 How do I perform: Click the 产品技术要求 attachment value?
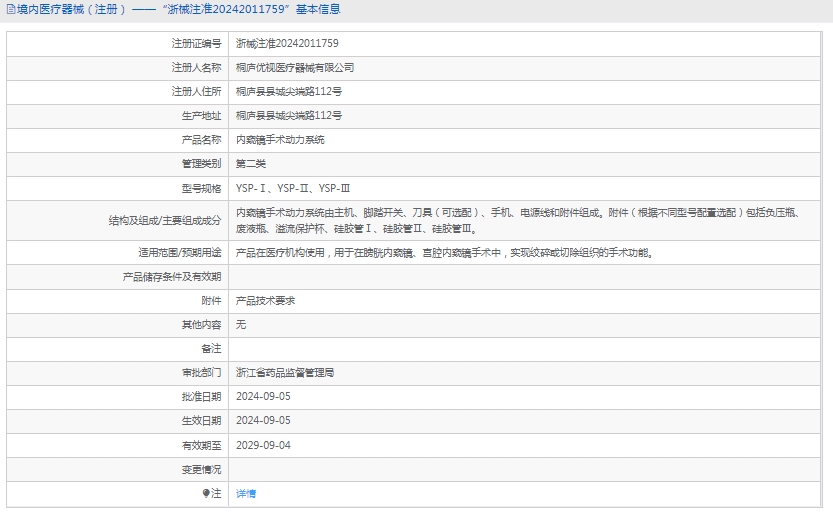(265, 301)
